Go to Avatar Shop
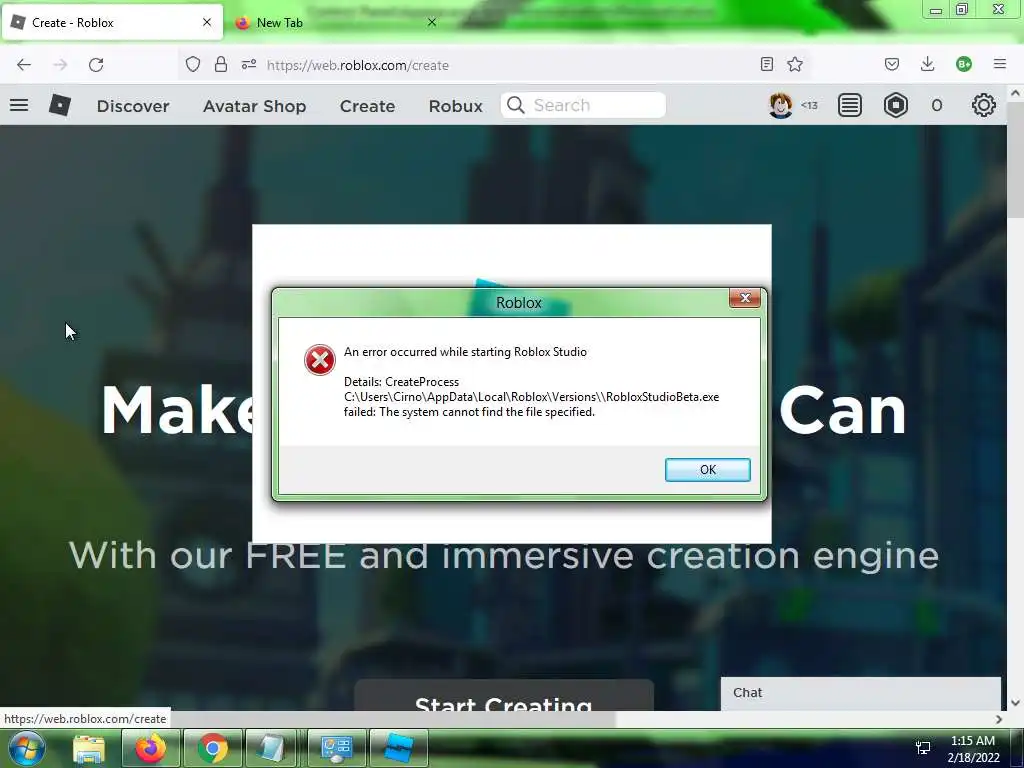 point(255,106)
